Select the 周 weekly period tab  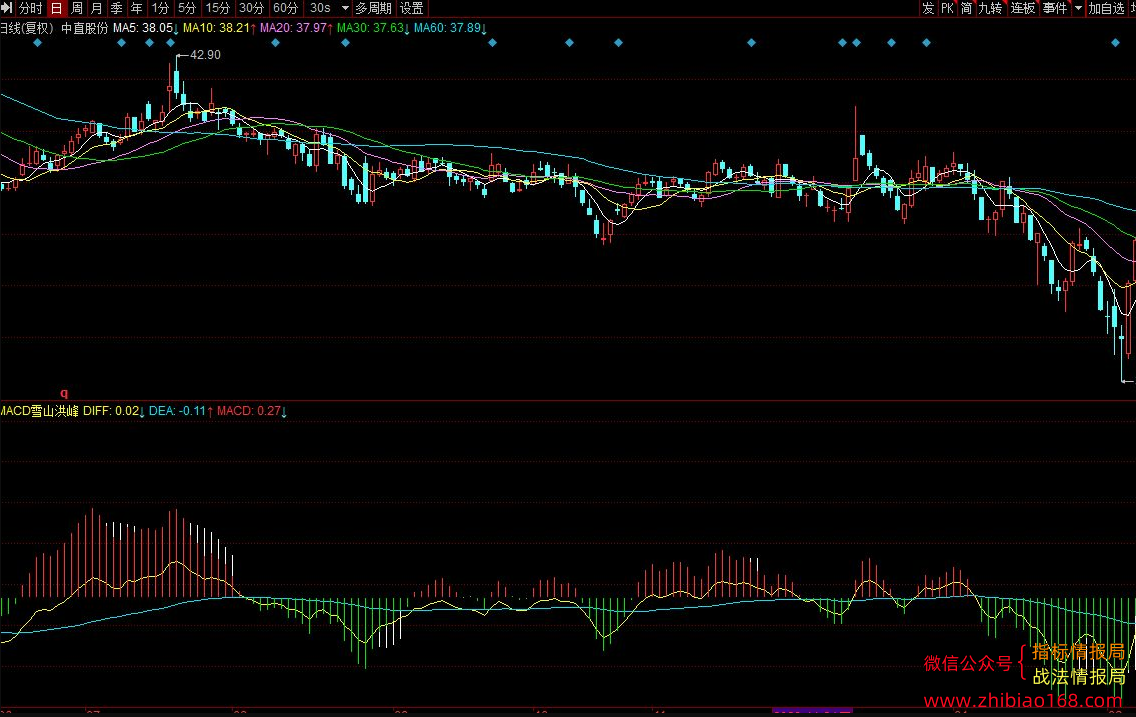[x=77, y=8]
